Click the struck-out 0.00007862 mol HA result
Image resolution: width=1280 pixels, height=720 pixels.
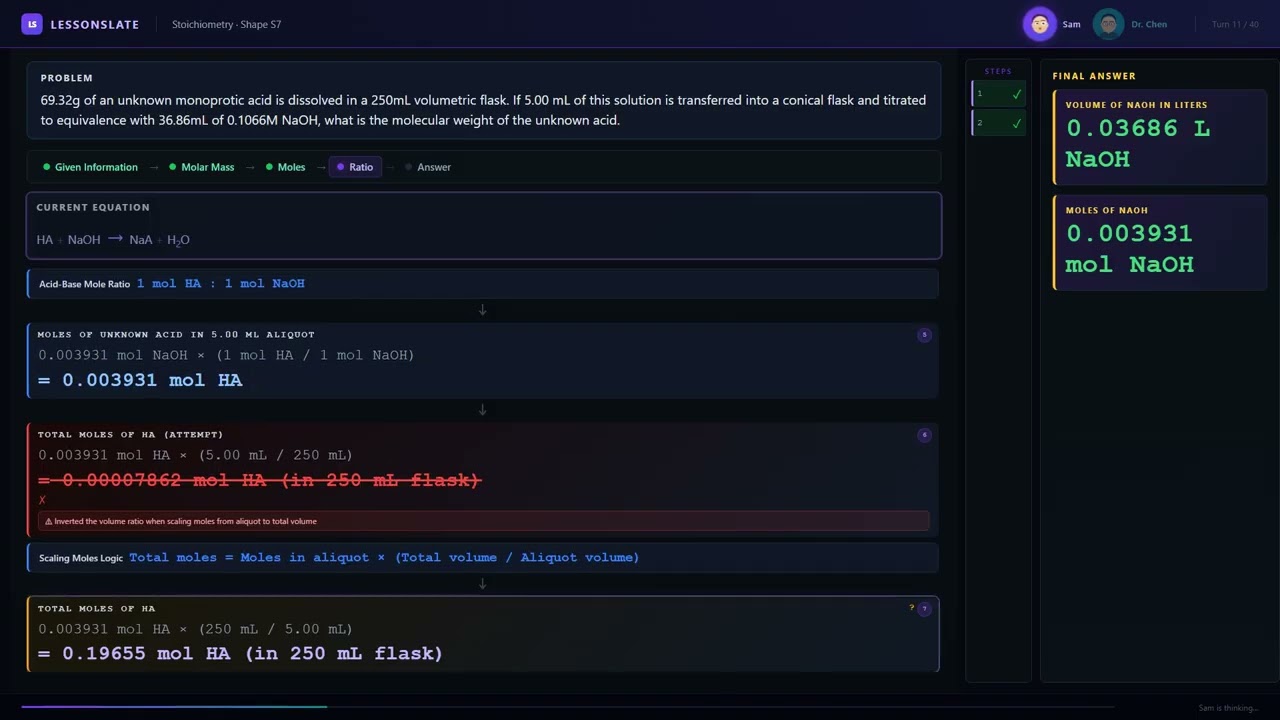259,480
